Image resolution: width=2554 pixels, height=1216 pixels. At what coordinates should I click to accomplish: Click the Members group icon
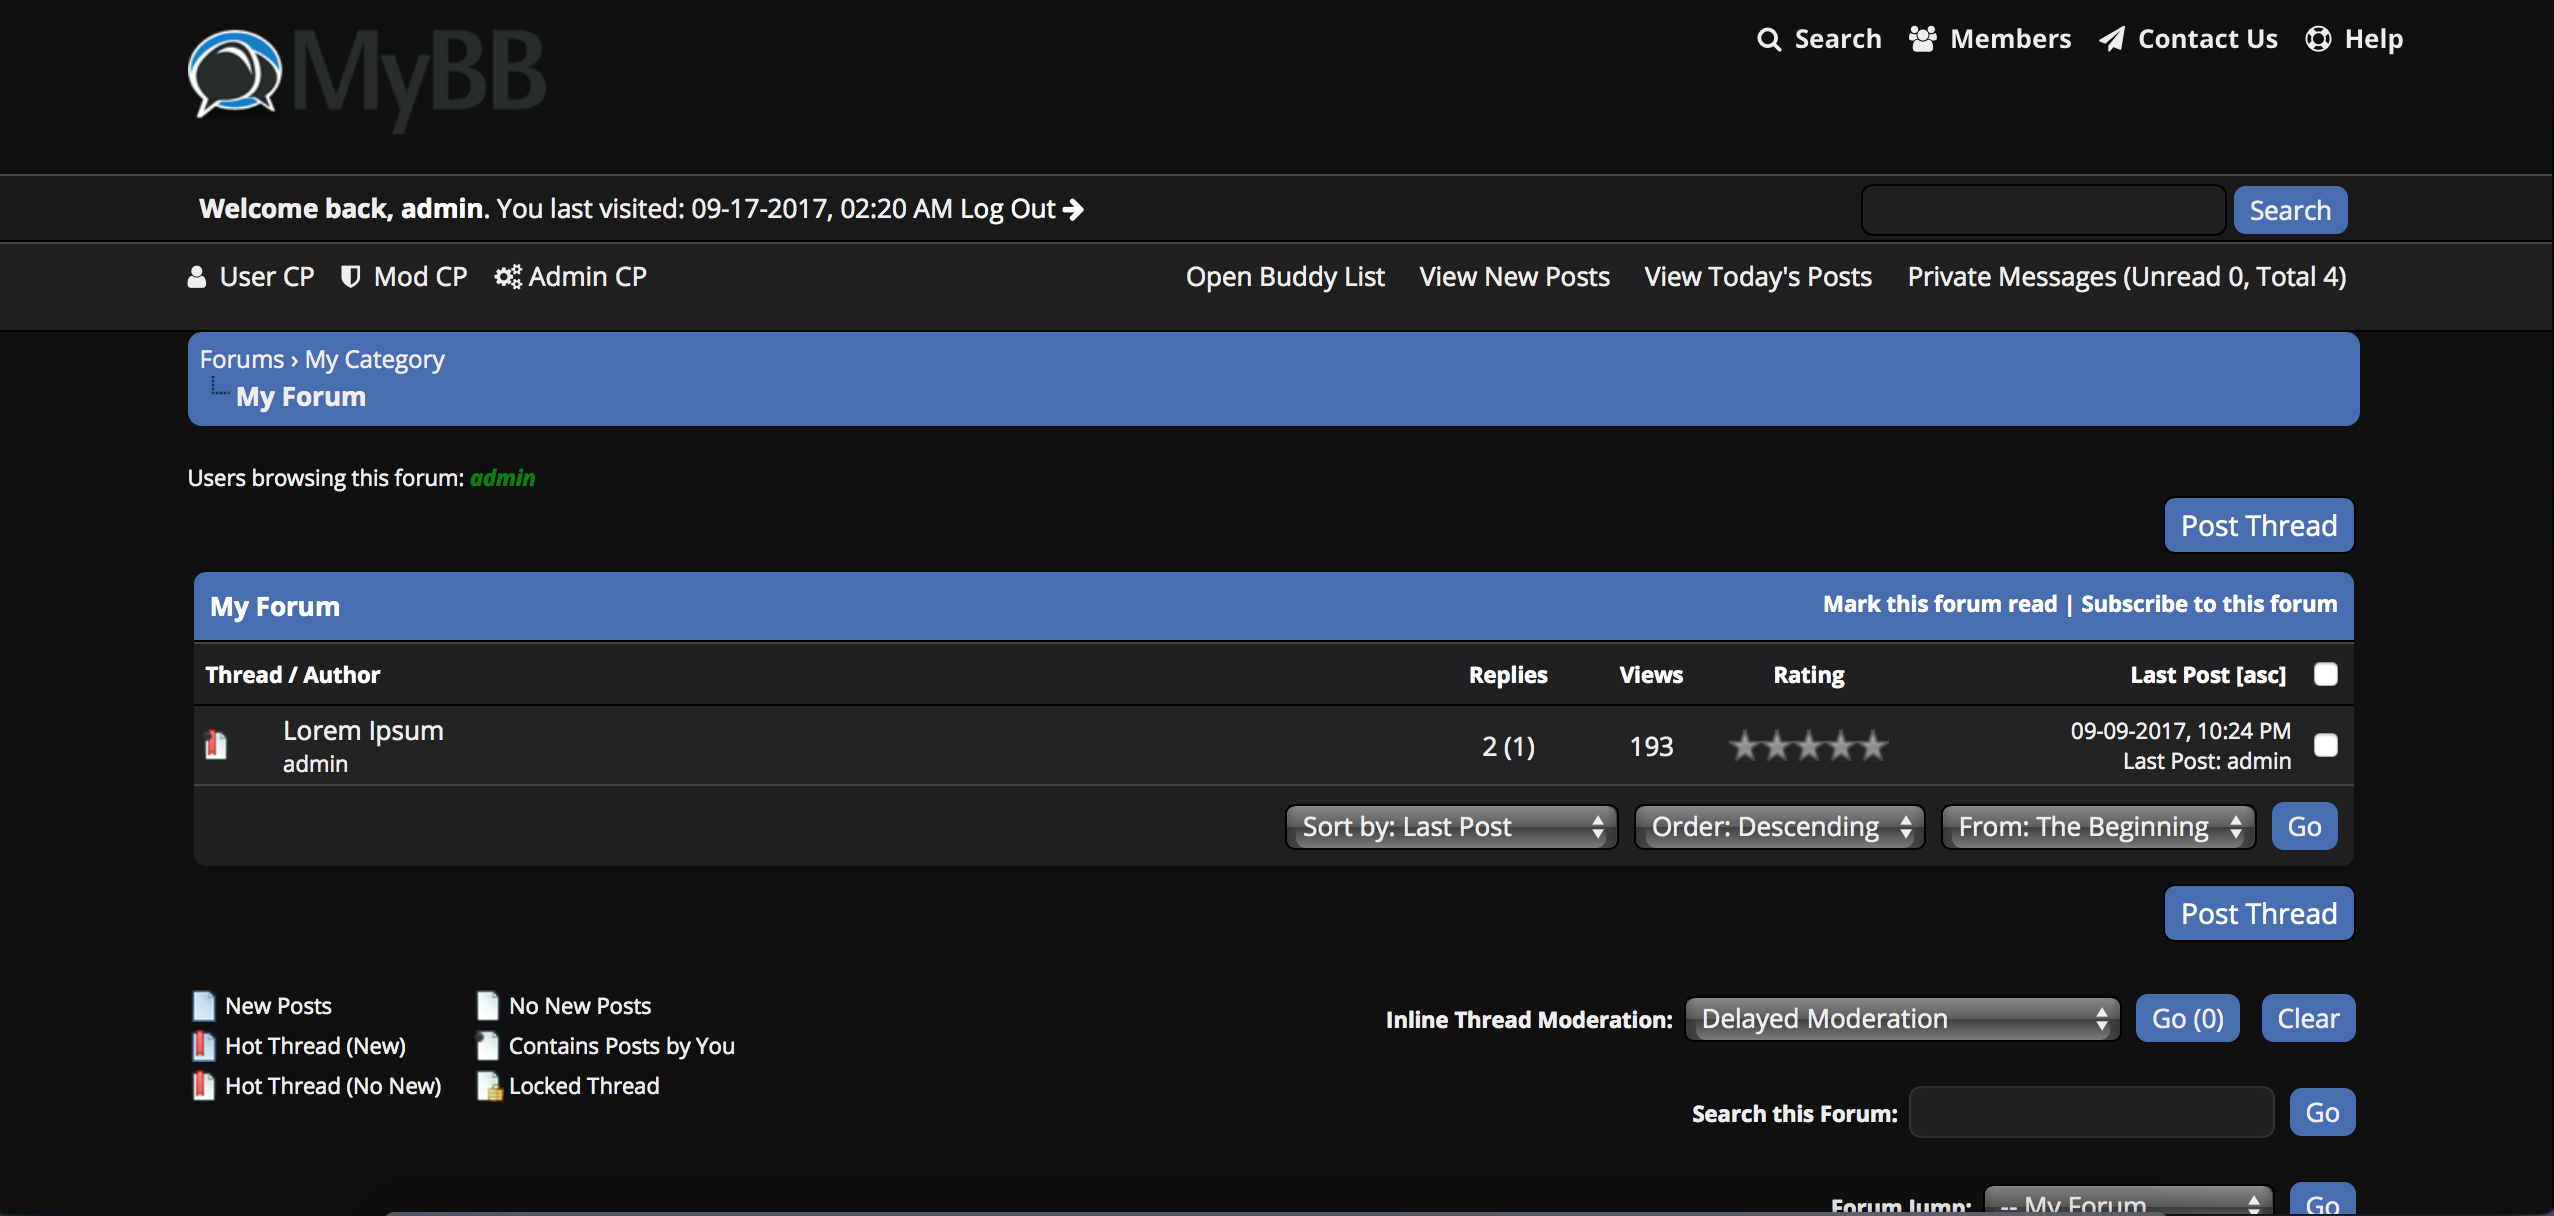1922,39
